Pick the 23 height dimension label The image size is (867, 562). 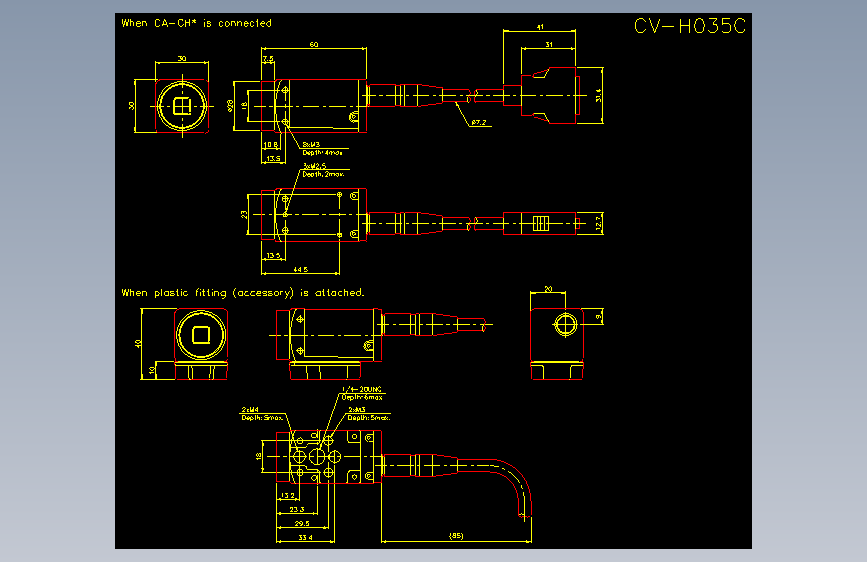(x=244, y=214)
